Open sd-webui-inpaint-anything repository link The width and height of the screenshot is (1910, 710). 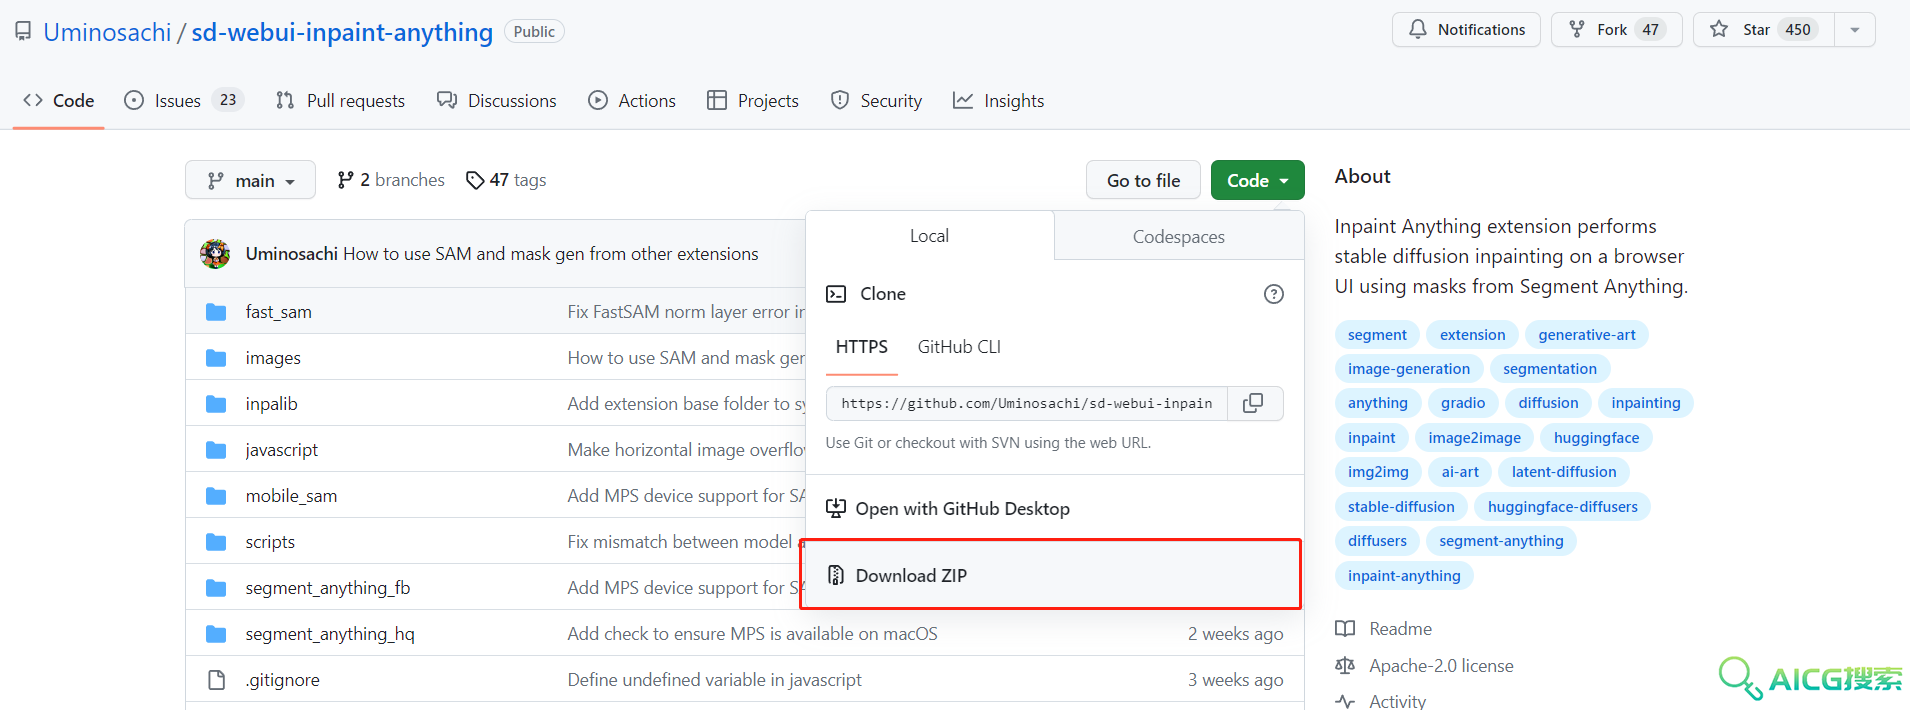coord(342,32)
